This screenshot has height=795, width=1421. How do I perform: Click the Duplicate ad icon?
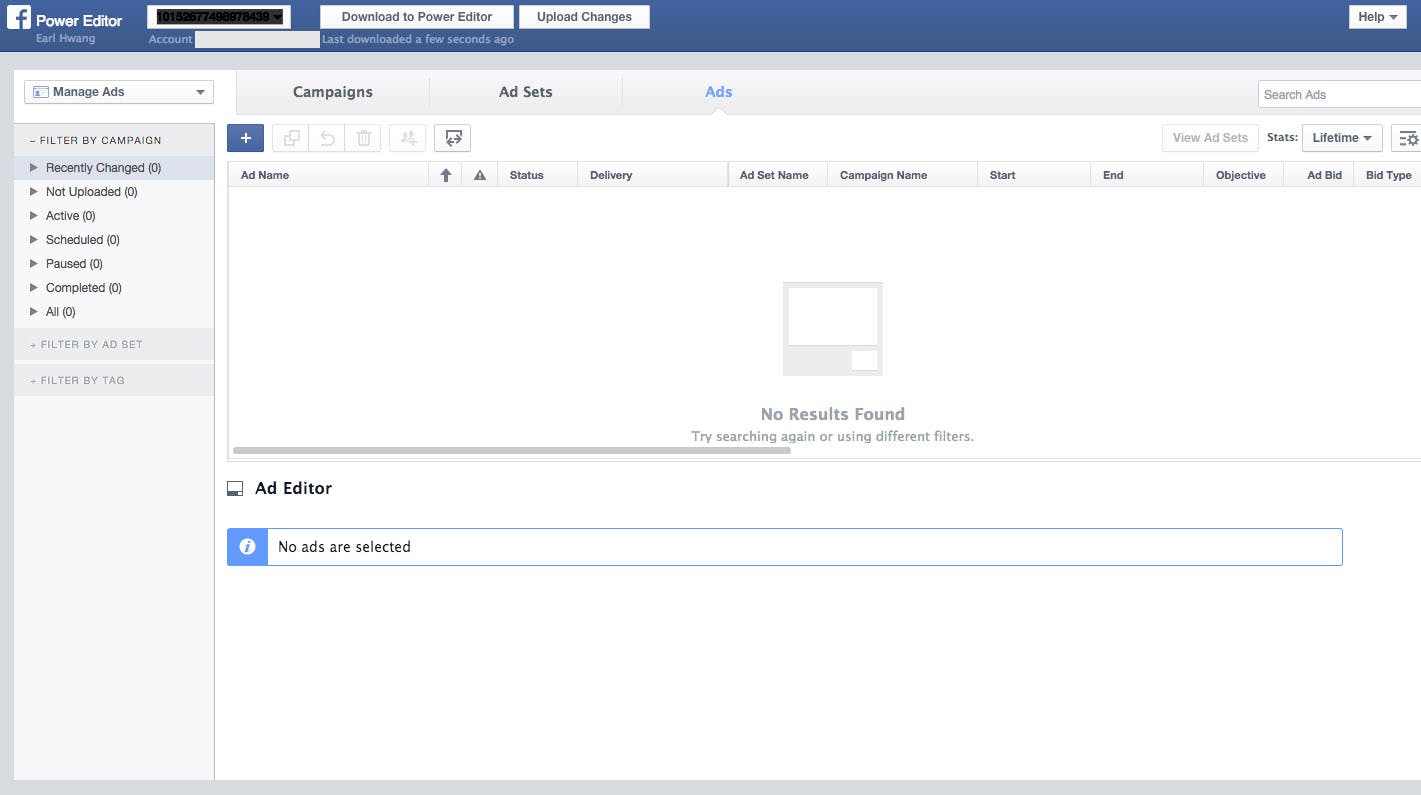pyautogui.click(x=291, y=138)
